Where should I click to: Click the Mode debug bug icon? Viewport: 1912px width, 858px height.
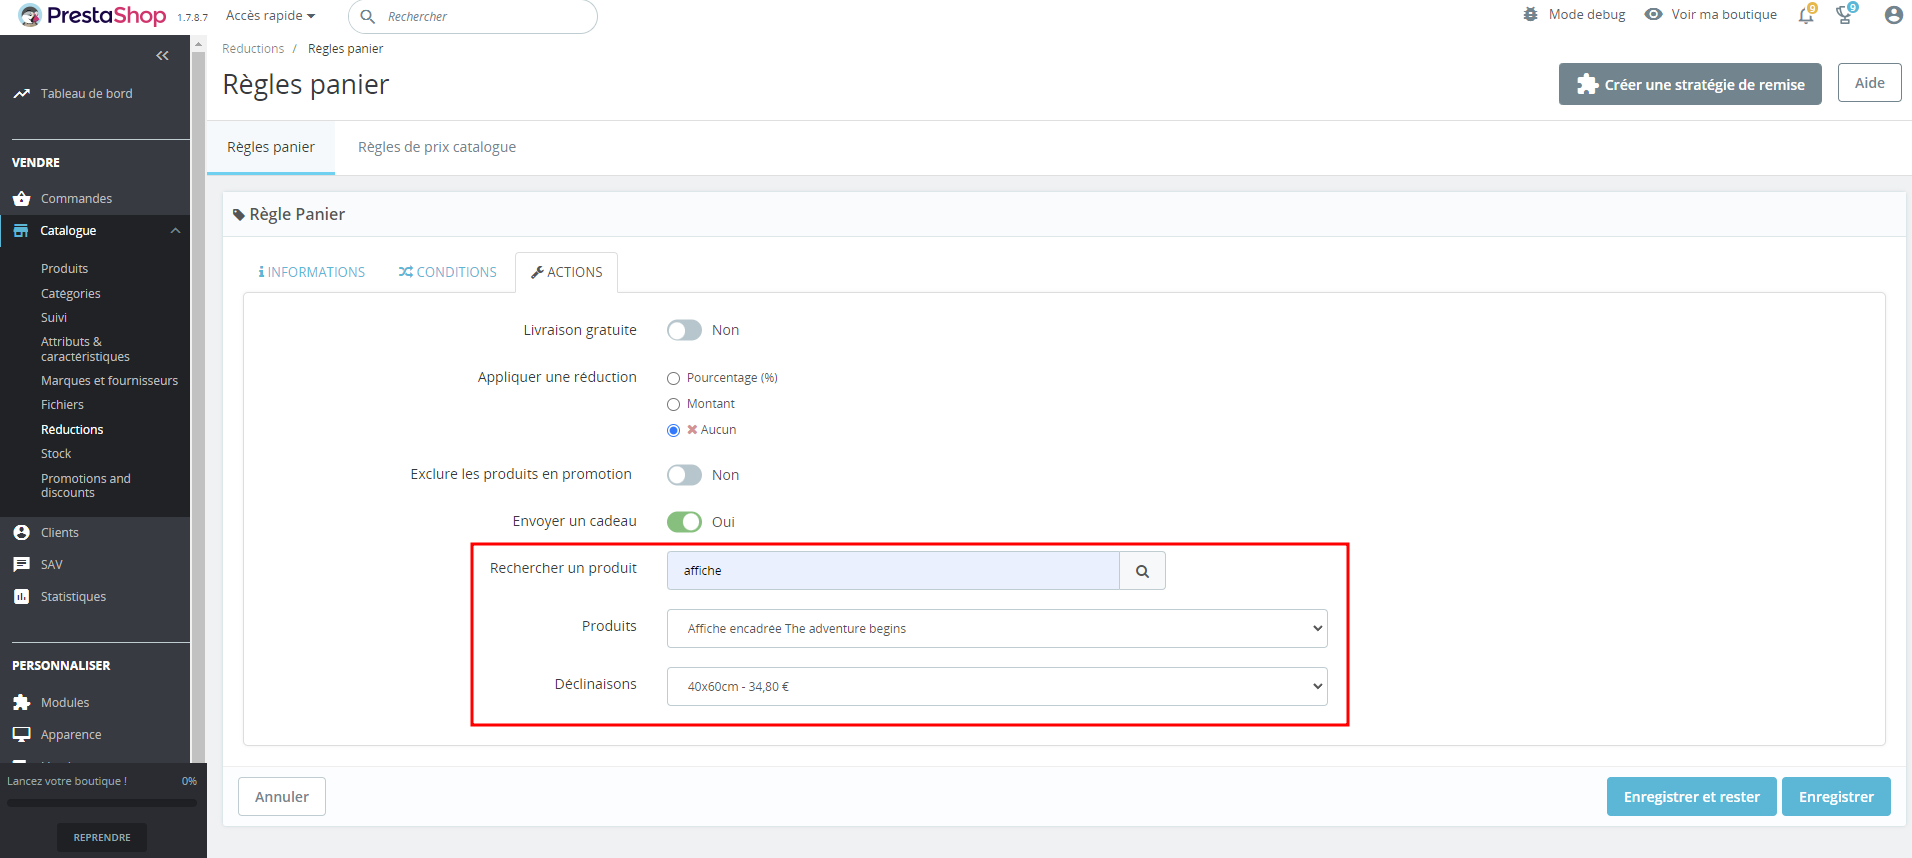point(1530,15)
